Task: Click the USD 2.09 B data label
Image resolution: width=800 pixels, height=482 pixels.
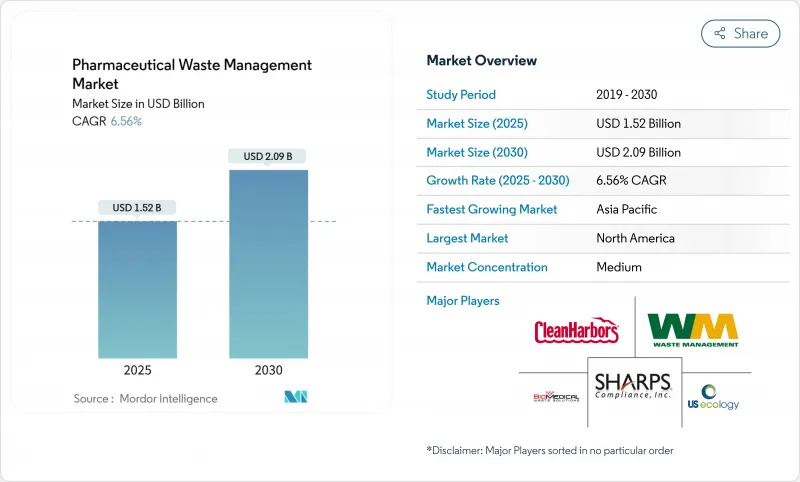Action: click(x=268, y=156)
